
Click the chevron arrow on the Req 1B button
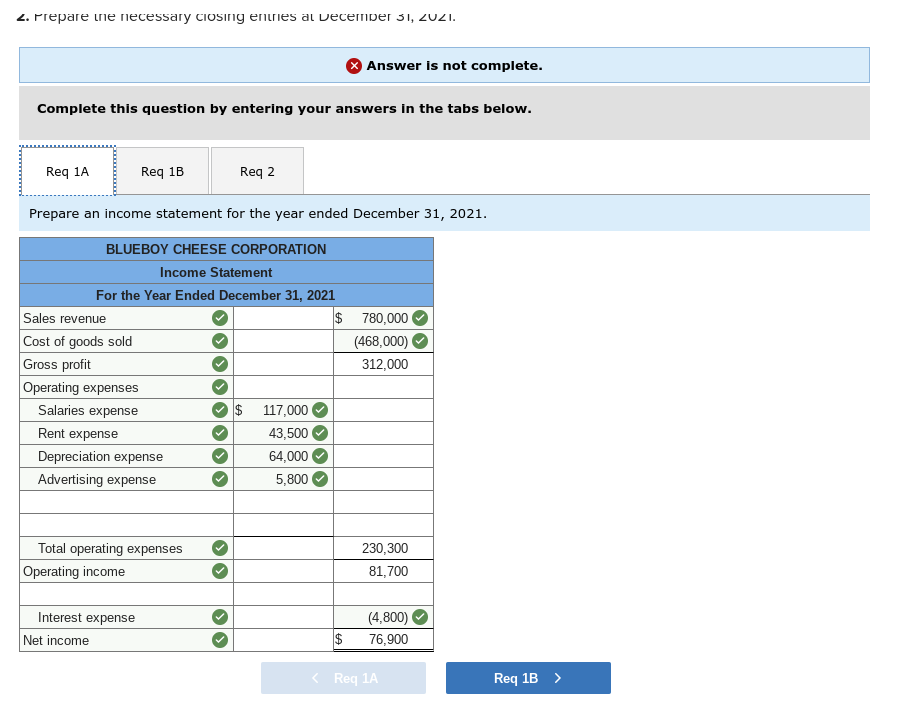(557, 678)
